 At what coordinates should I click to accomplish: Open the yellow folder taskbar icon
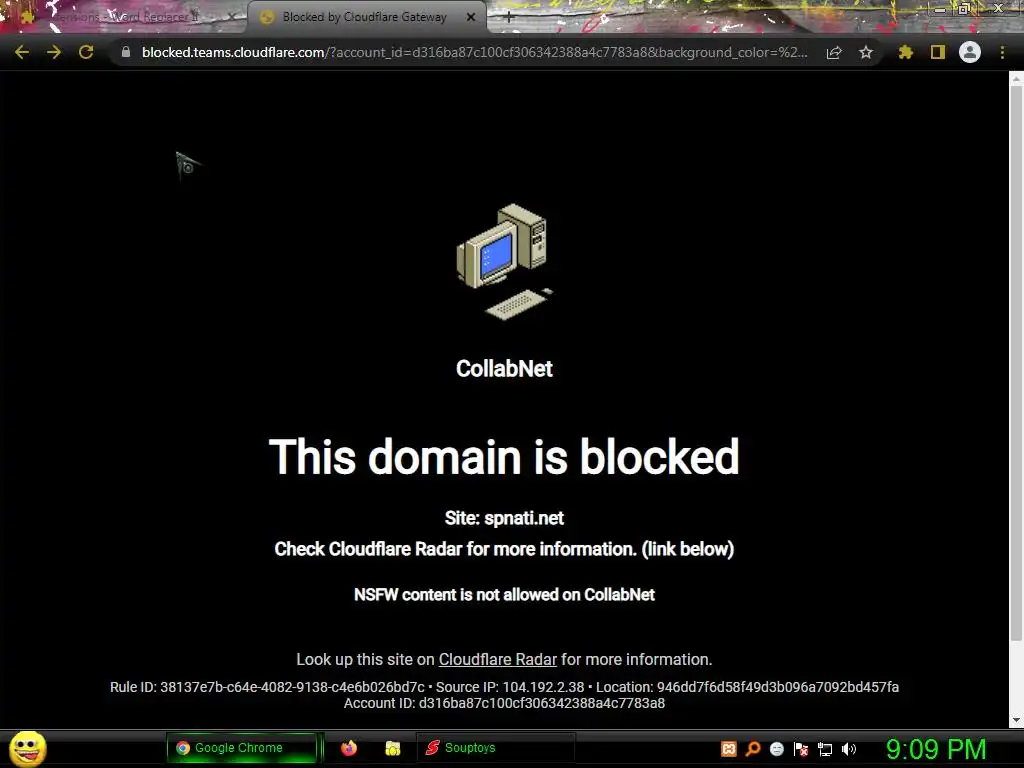[x=392, y=748]
